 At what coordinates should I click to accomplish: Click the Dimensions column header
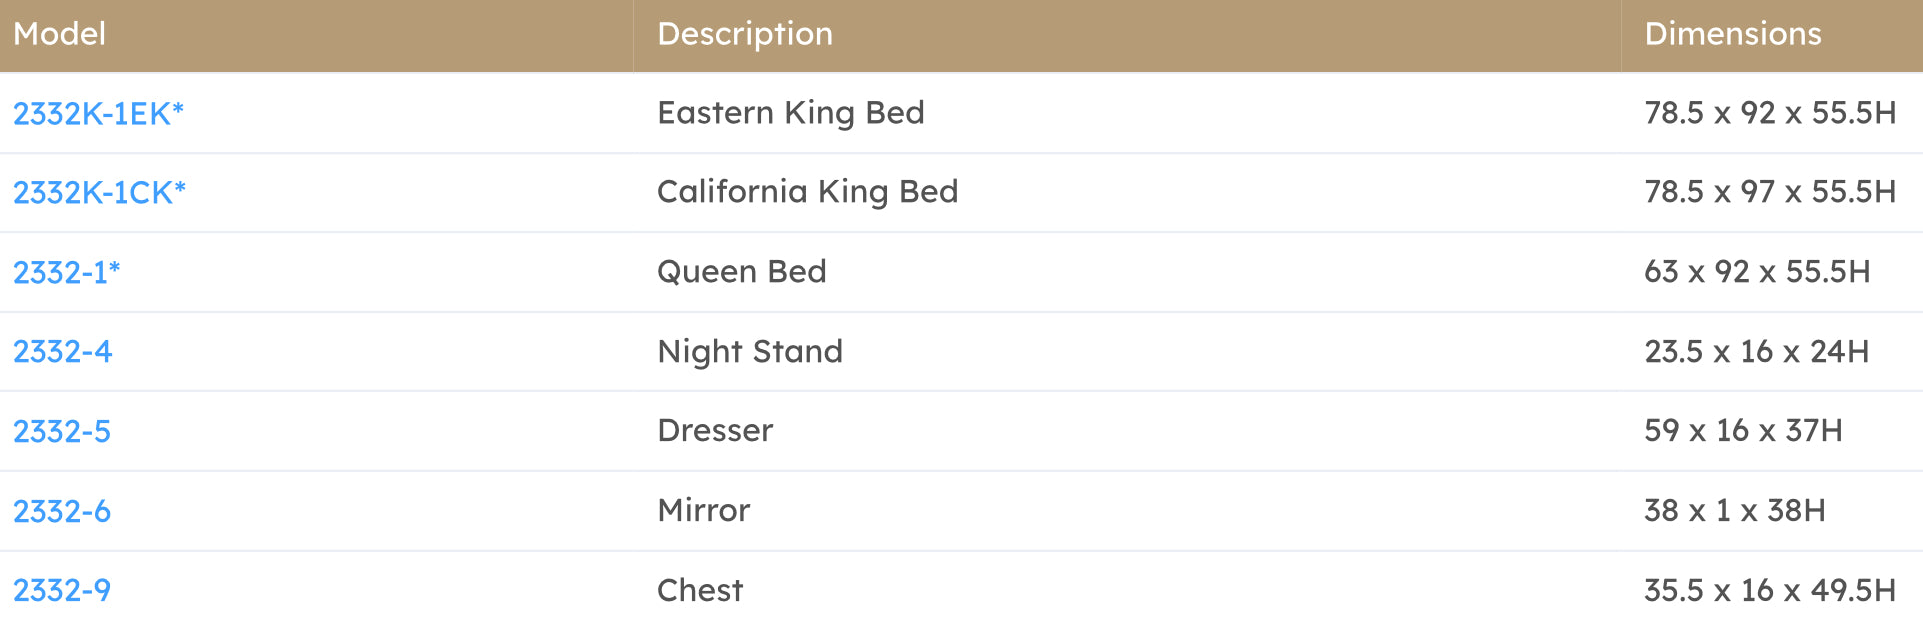1732,34
